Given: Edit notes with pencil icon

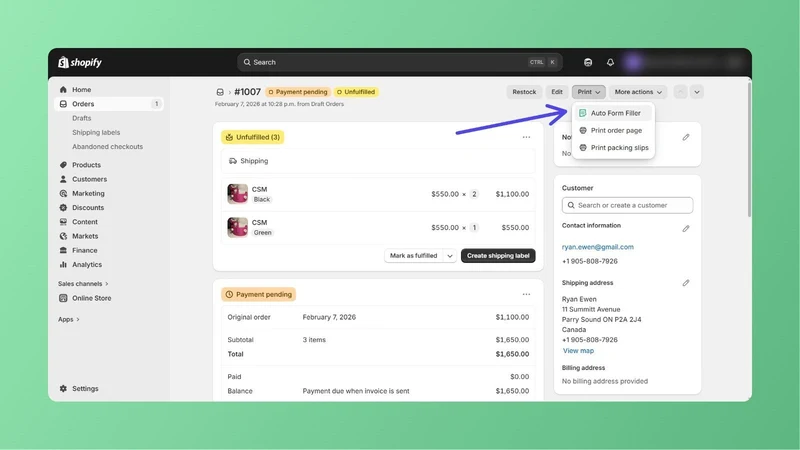Looking at the screenshot, I should coord(686,137).
